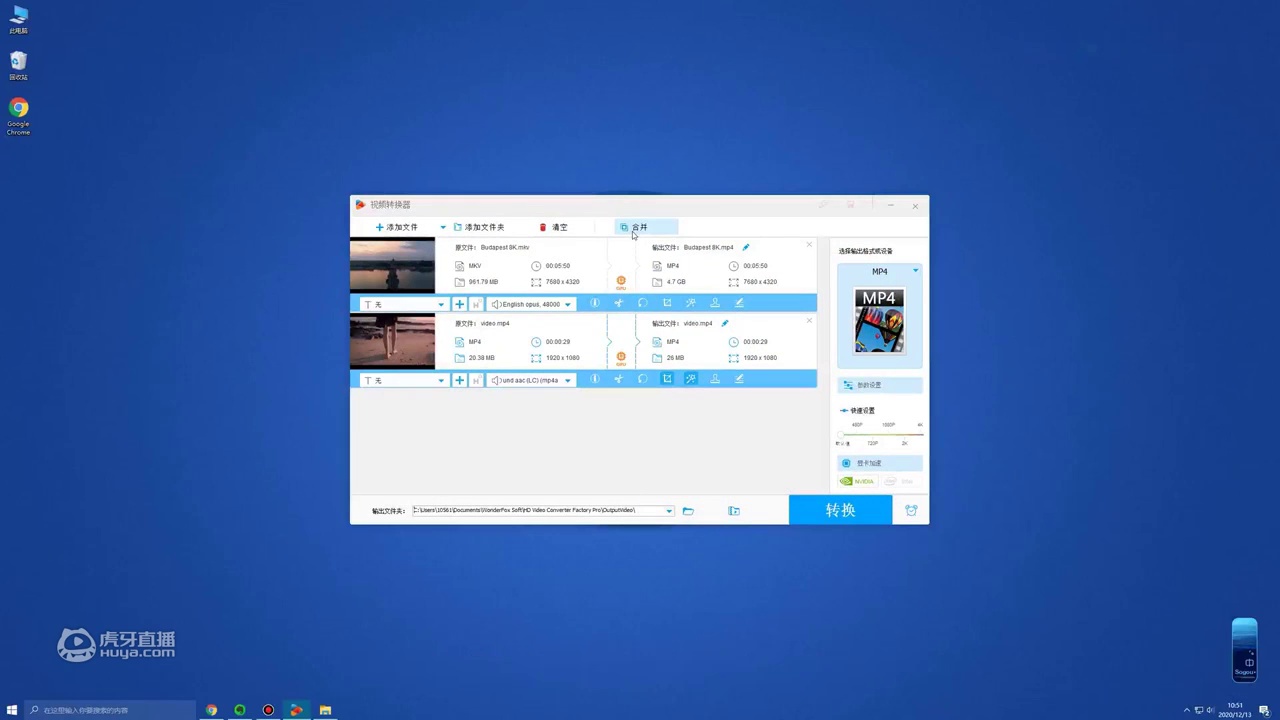Toggle GPU icon on video.mp4 row
The image size is (1280, 720).
tap(621, 358)
